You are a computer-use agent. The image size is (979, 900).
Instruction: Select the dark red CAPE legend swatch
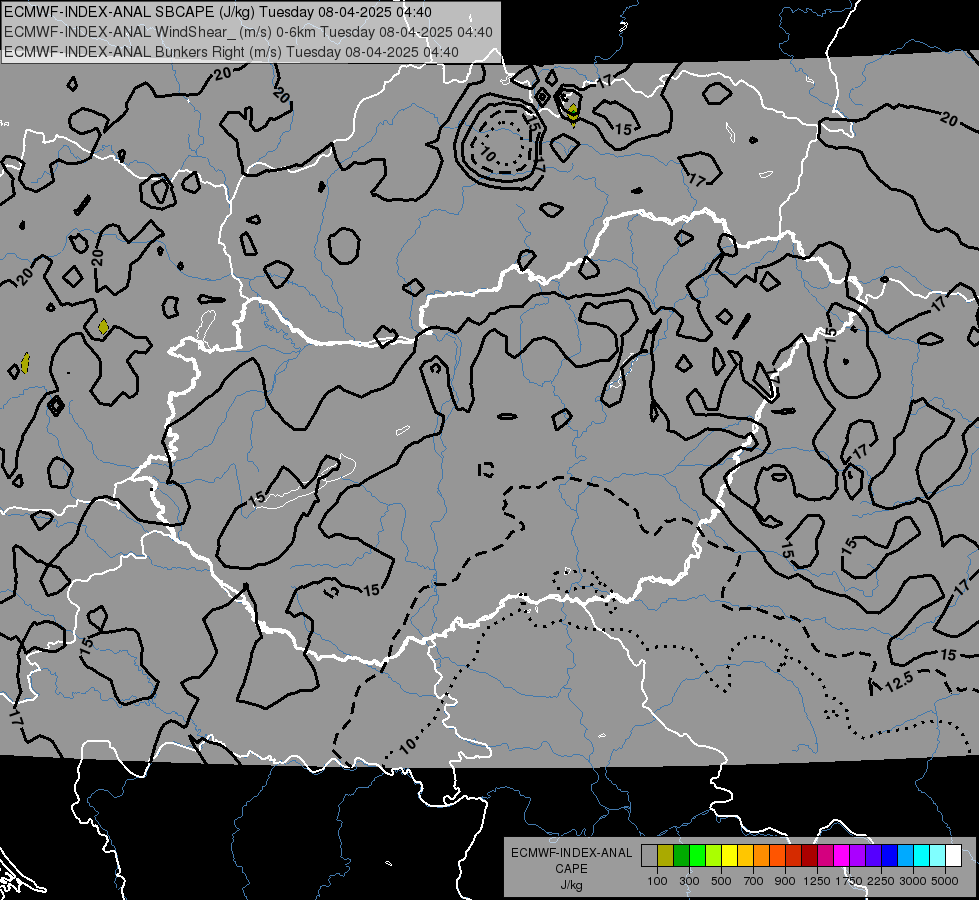click(x=809, y=856)
